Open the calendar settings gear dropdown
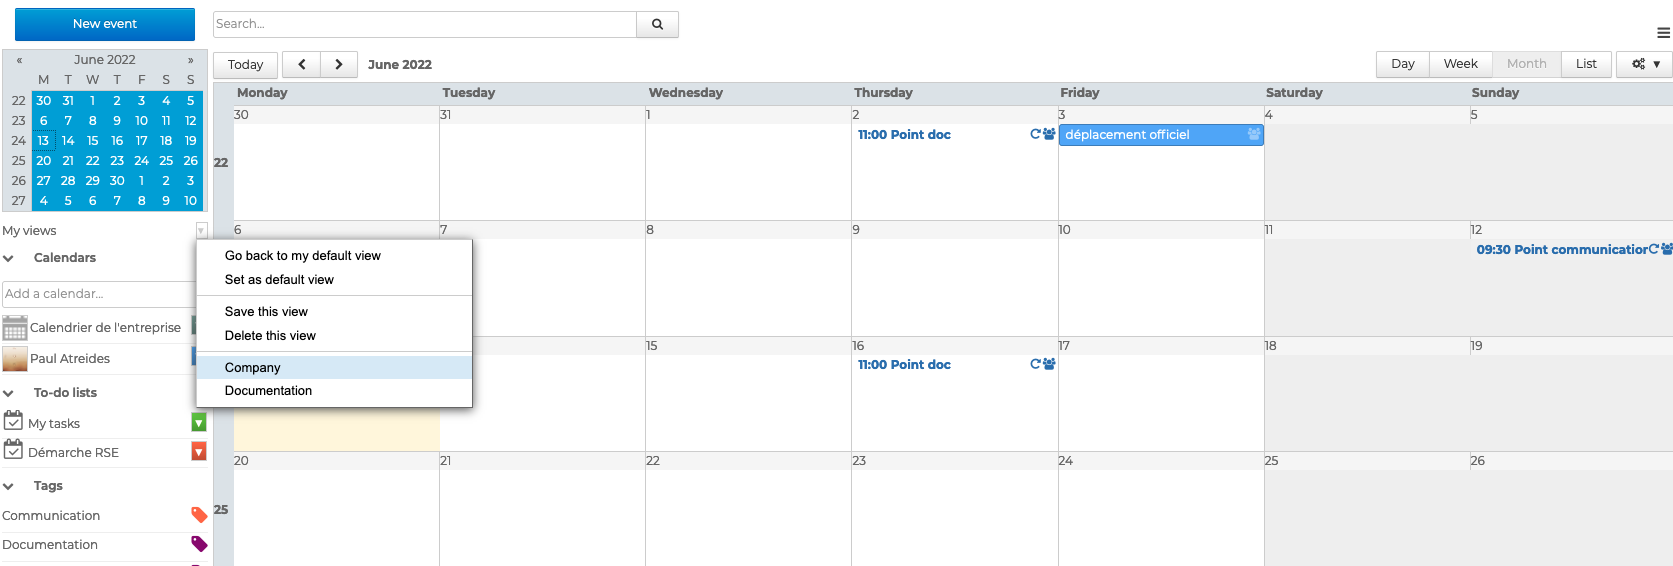This screenshot has width=1673, height=566. pos(1645,64)
